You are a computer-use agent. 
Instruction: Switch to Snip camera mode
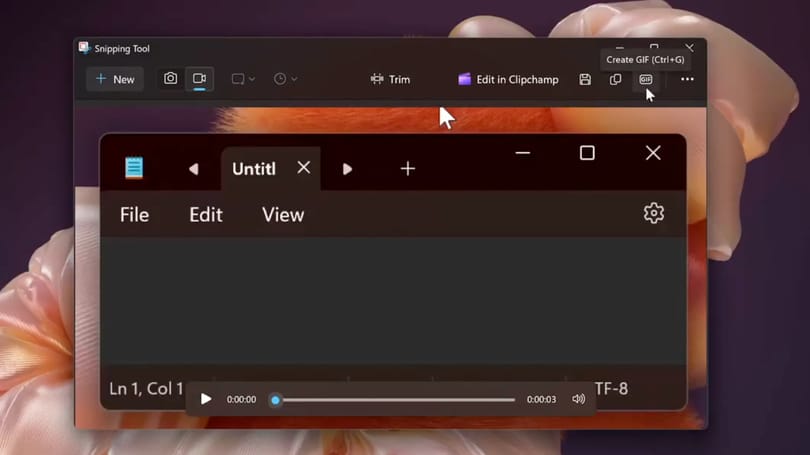[170, 79]
